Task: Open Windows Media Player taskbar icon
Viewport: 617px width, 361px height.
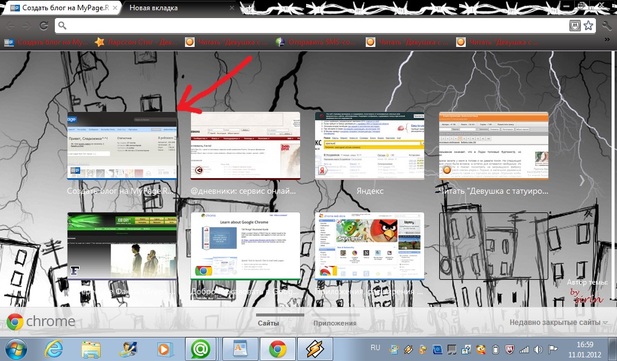Action: (164, 349)
